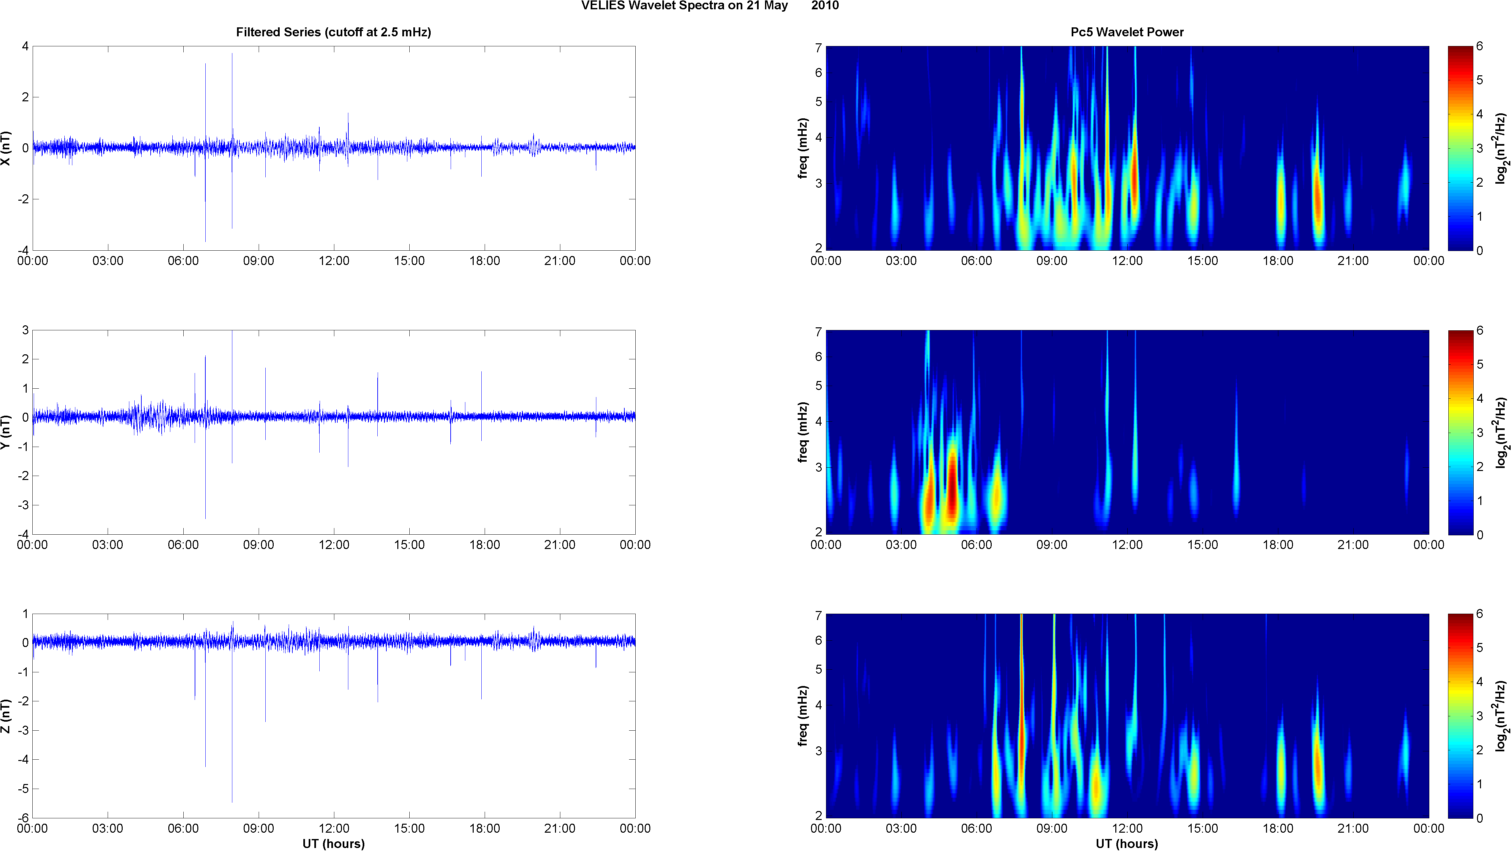The height and width of the screenshot is (851, 1511).
Task: Click the "Z (nT)" axis label
Action: pyautogui.click(x=7, y=716)
